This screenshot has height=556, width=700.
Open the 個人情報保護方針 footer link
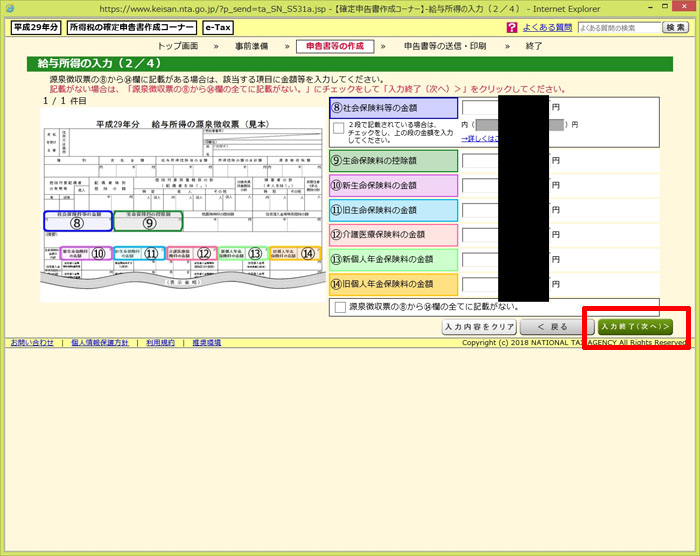coord(100,343)
